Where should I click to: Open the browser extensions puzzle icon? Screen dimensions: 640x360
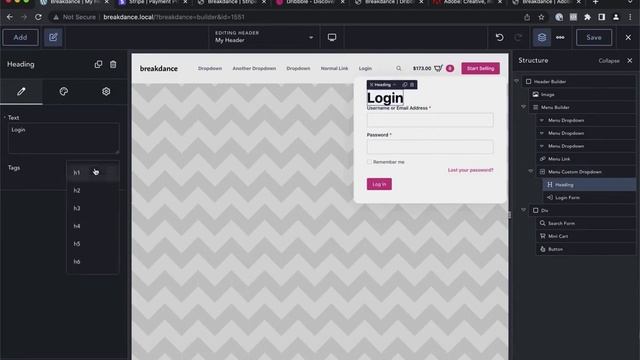[587, 17]
